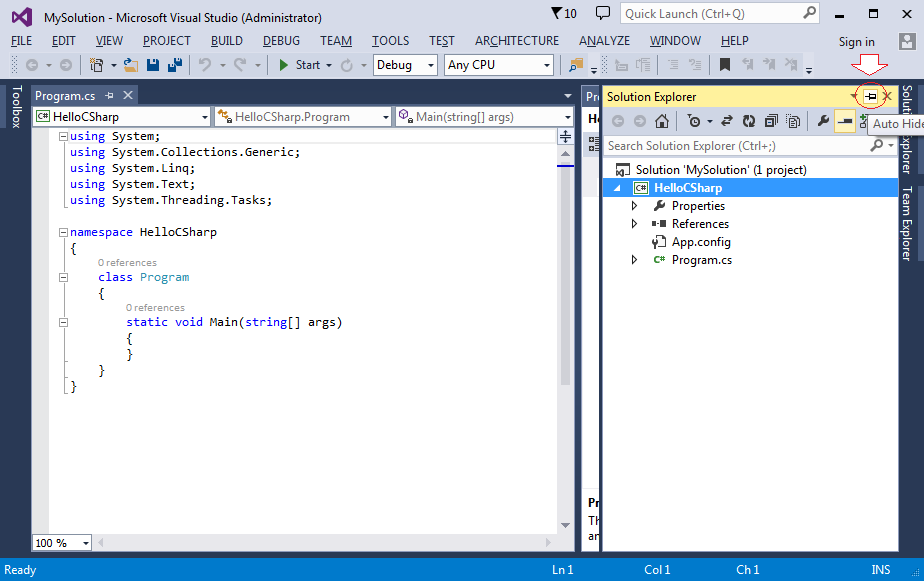
Task: Click the Navigate Forward toolbar icon
Action: coord(66,65)
